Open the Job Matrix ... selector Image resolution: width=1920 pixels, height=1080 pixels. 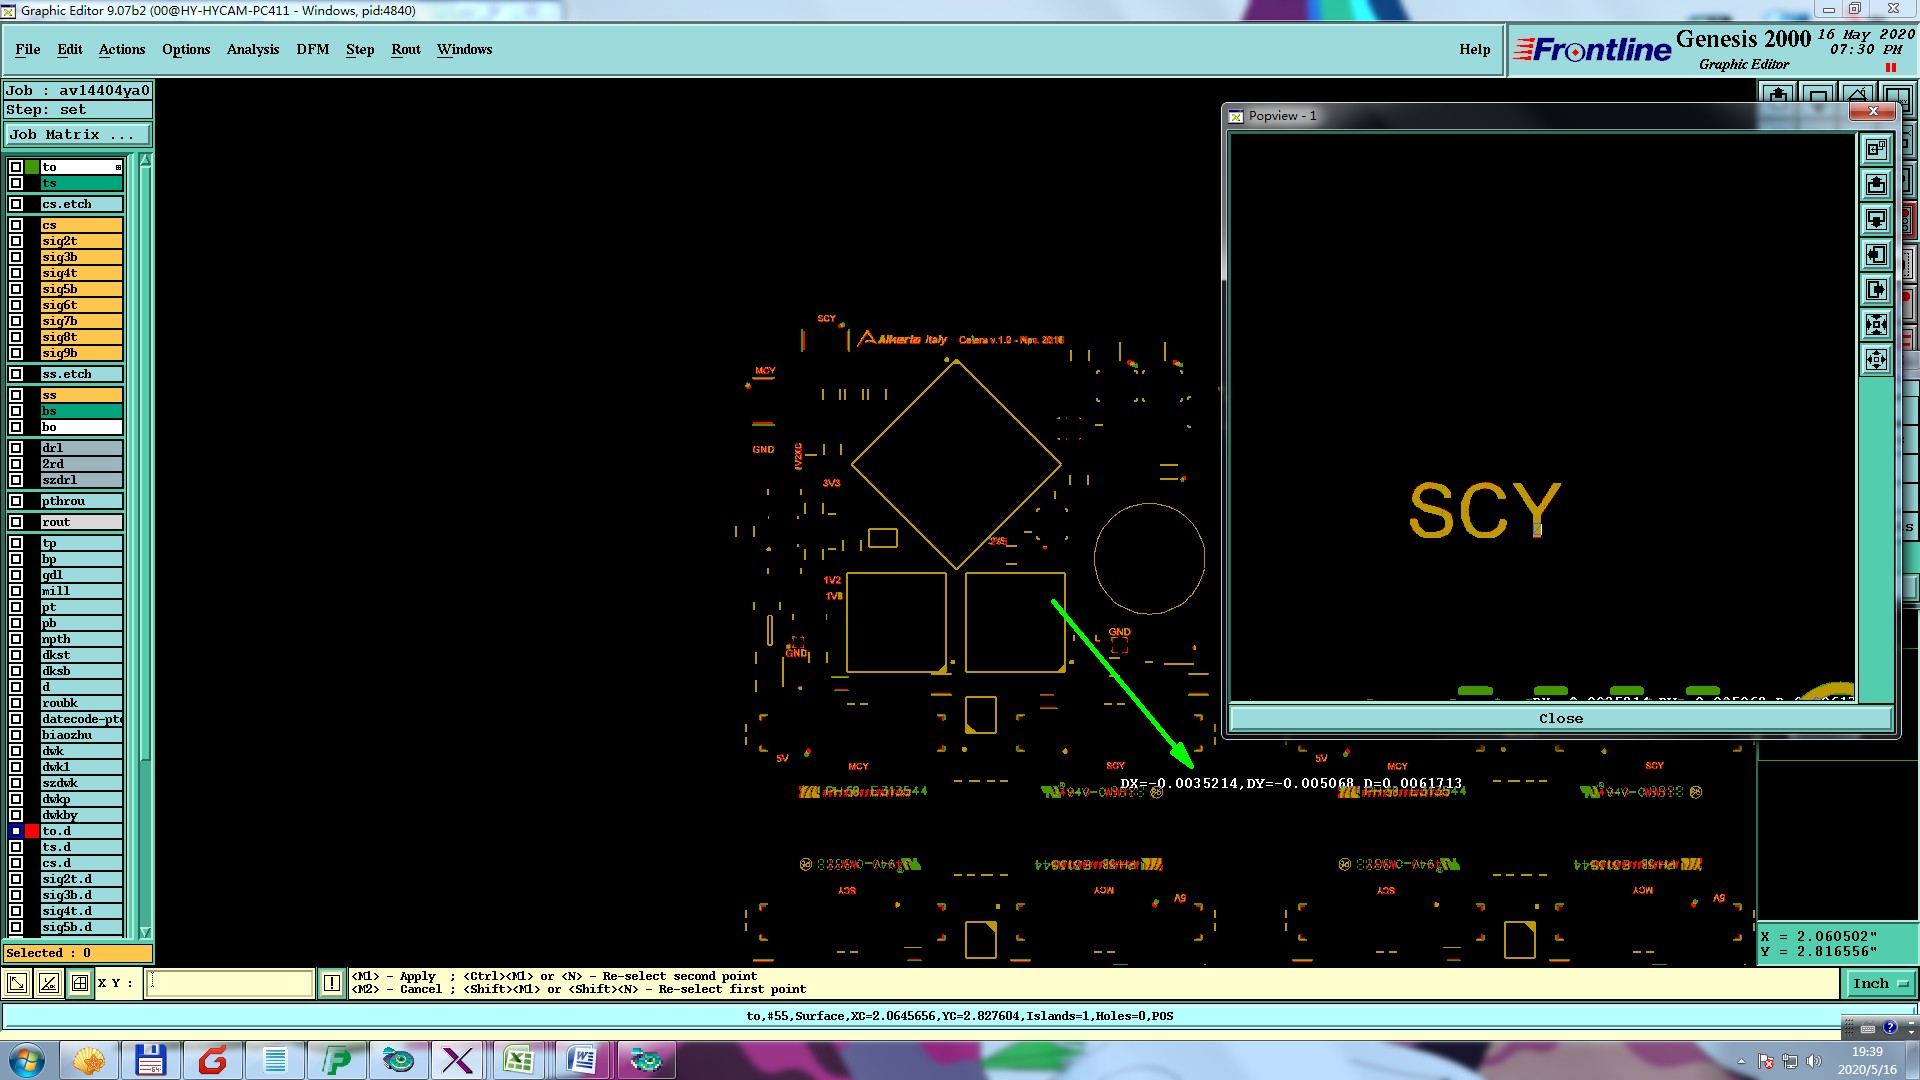click(x=78, y=134)
